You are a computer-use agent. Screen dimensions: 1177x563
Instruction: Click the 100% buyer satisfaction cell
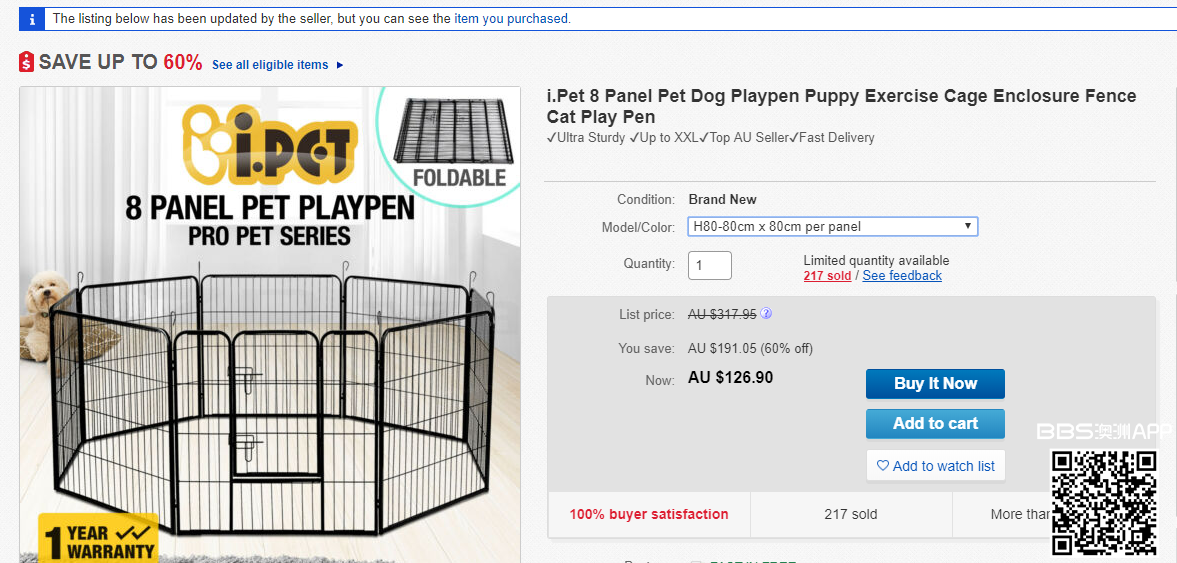[x=649, y=514]
